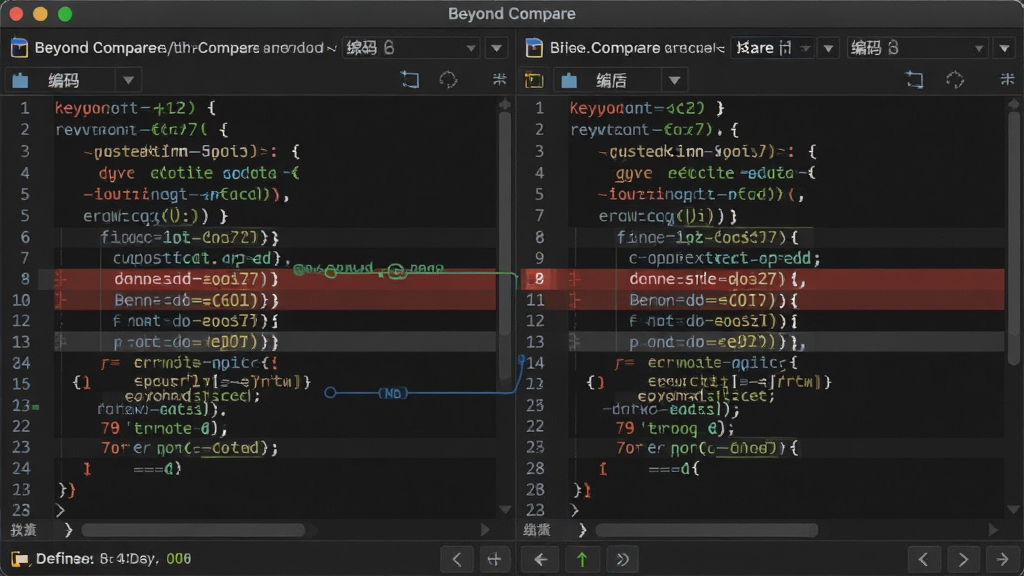1024x576 pixels.
Task: Click the chevron-left button in the bottom-right group
Action: tap(923, 559)
